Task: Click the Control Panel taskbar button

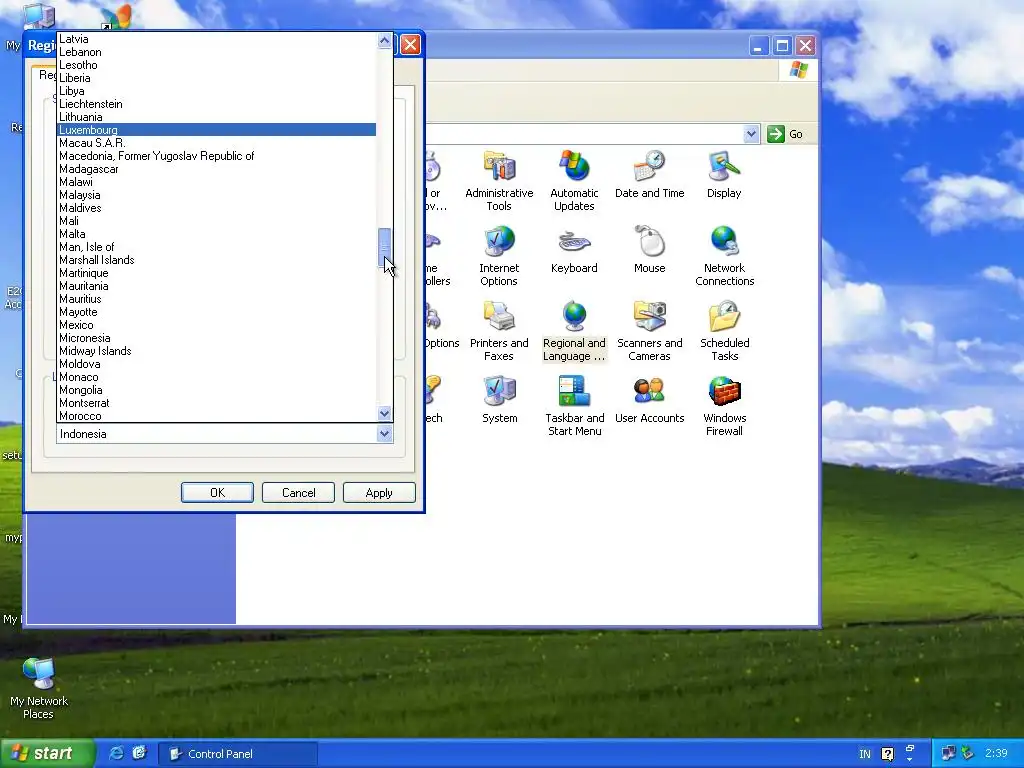Action: tap(238, 754)
